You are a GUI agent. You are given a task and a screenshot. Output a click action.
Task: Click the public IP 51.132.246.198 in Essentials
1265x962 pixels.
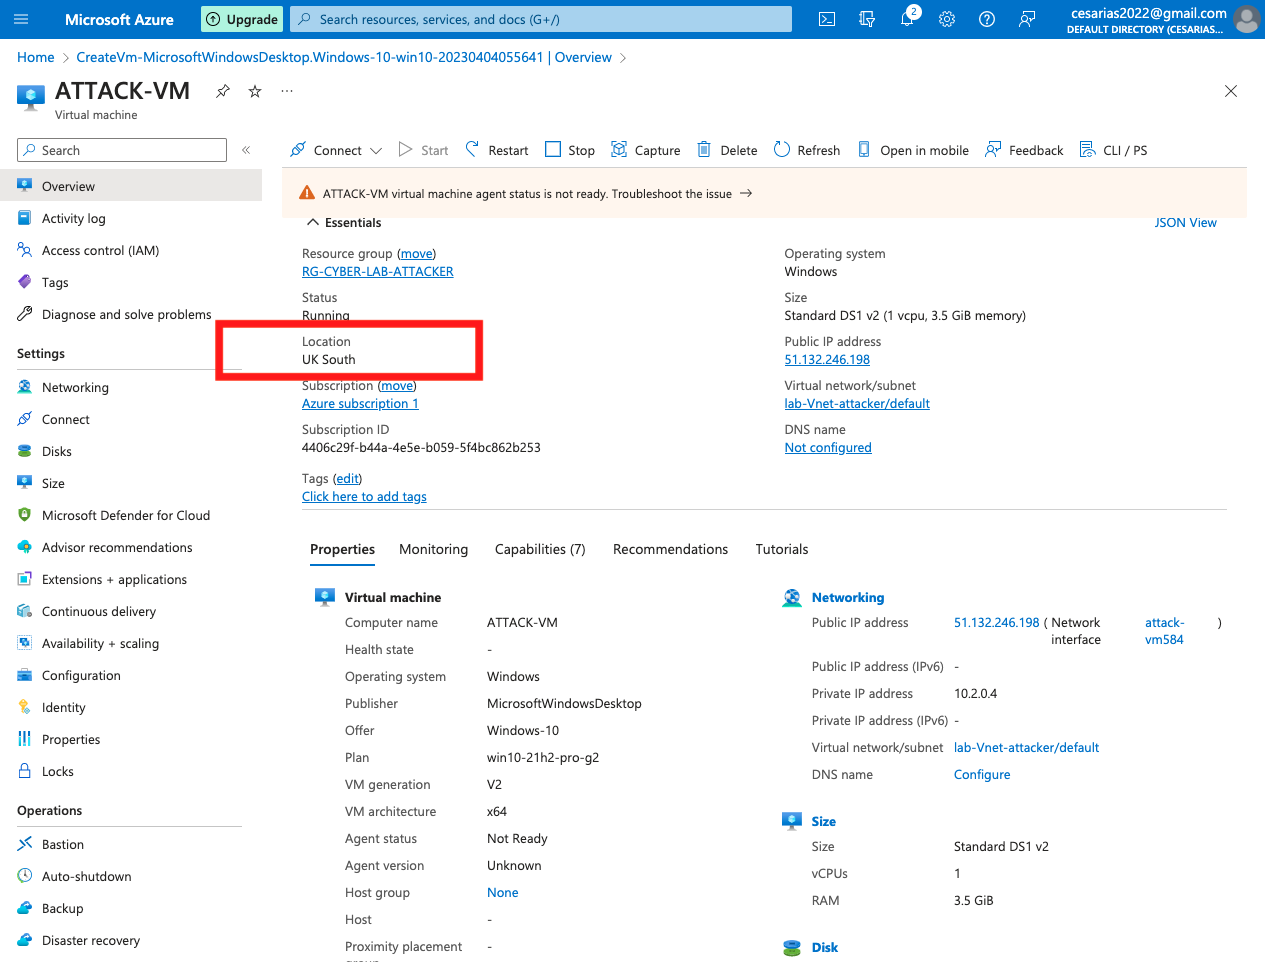coord(827,360)
